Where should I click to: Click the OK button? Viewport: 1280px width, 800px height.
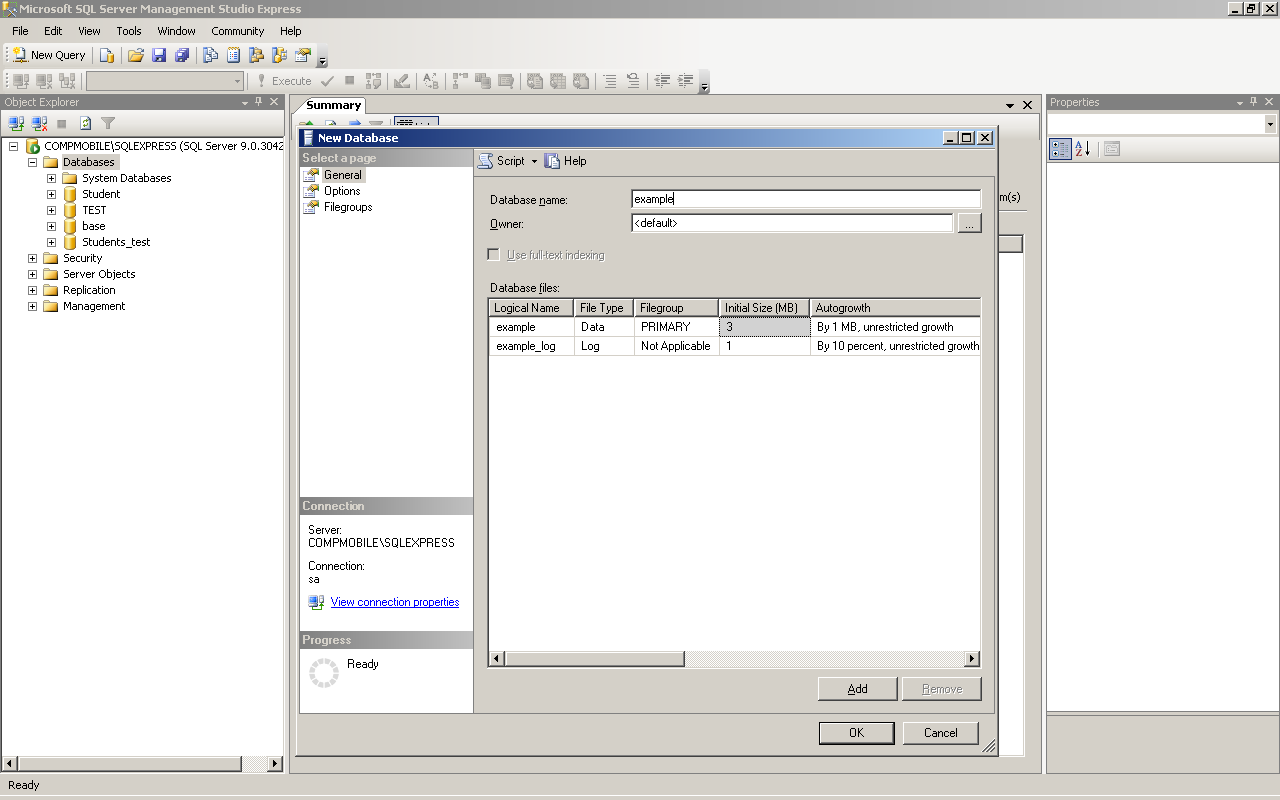tap(856, 733)
